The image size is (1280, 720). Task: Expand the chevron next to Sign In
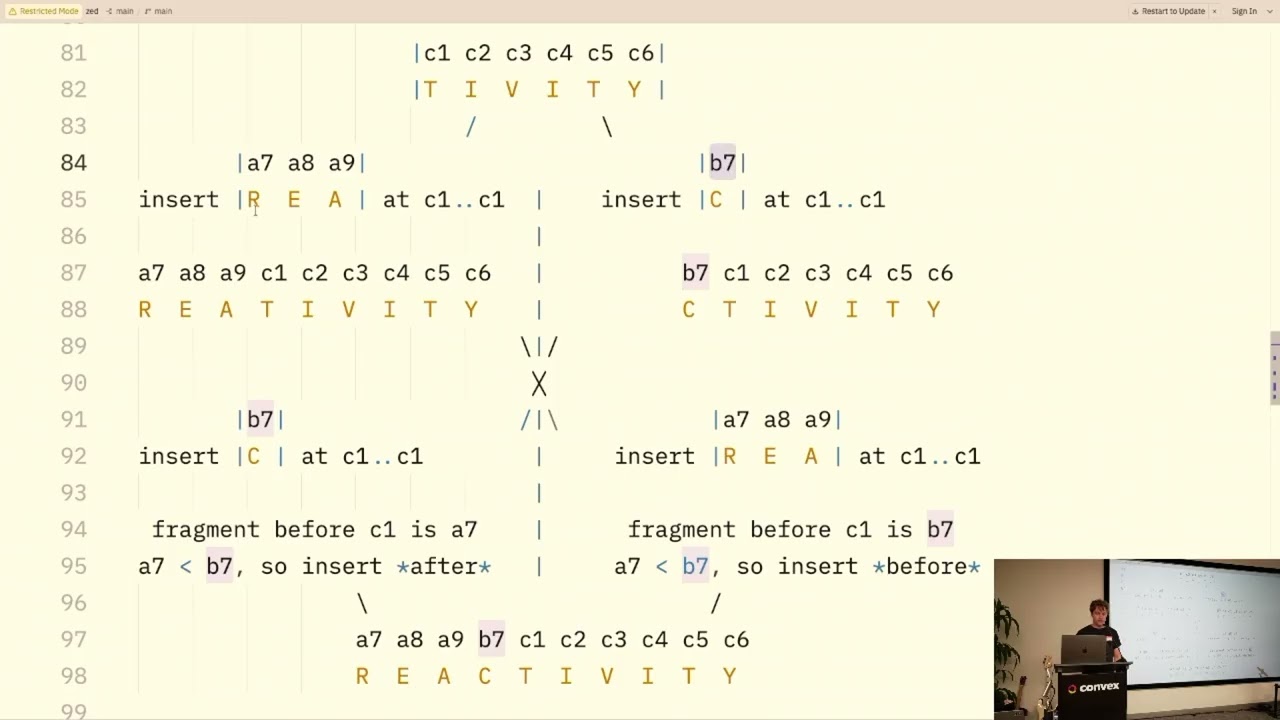tap(1268, 11)
